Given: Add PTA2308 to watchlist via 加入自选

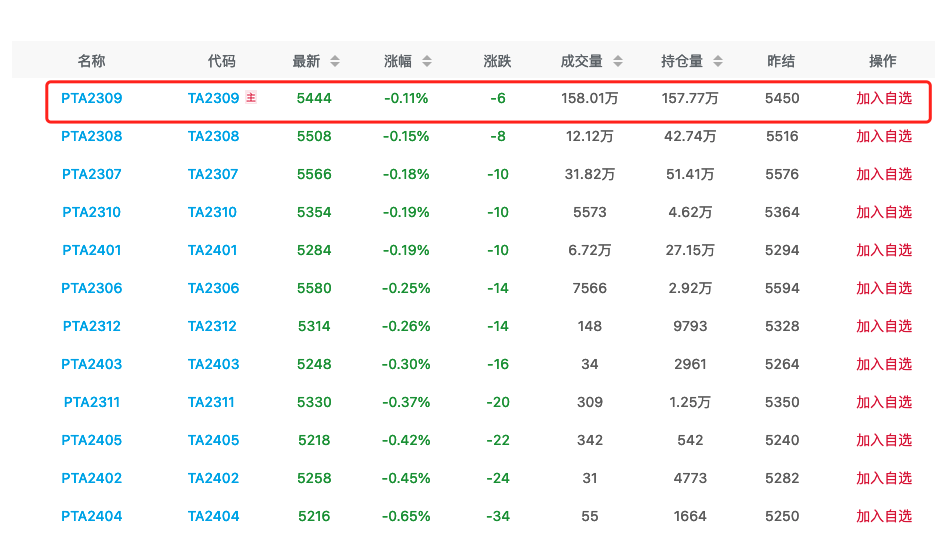Looking at the screenshot, I should pos(884,136).
